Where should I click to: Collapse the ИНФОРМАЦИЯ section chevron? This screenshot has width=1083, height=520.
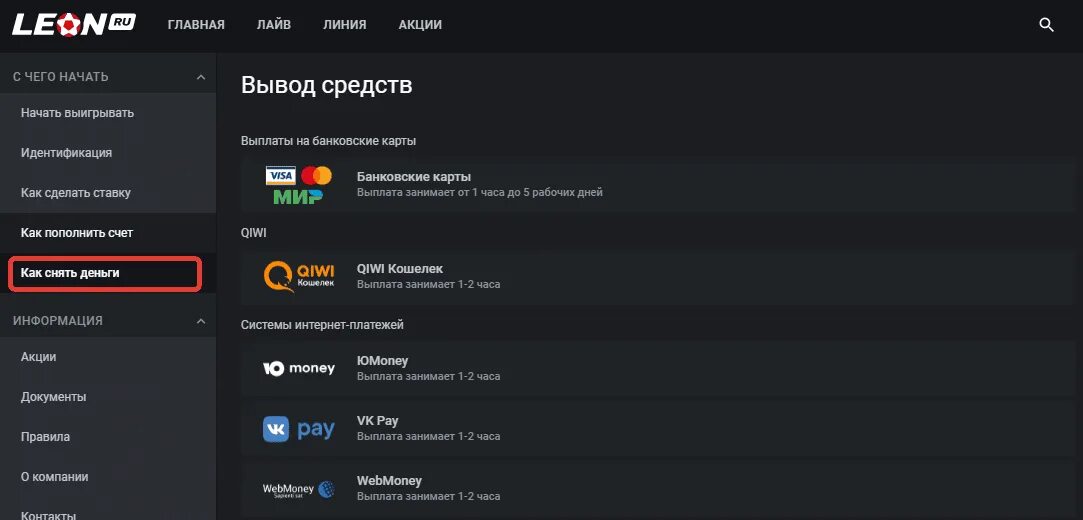click(201, 321)
